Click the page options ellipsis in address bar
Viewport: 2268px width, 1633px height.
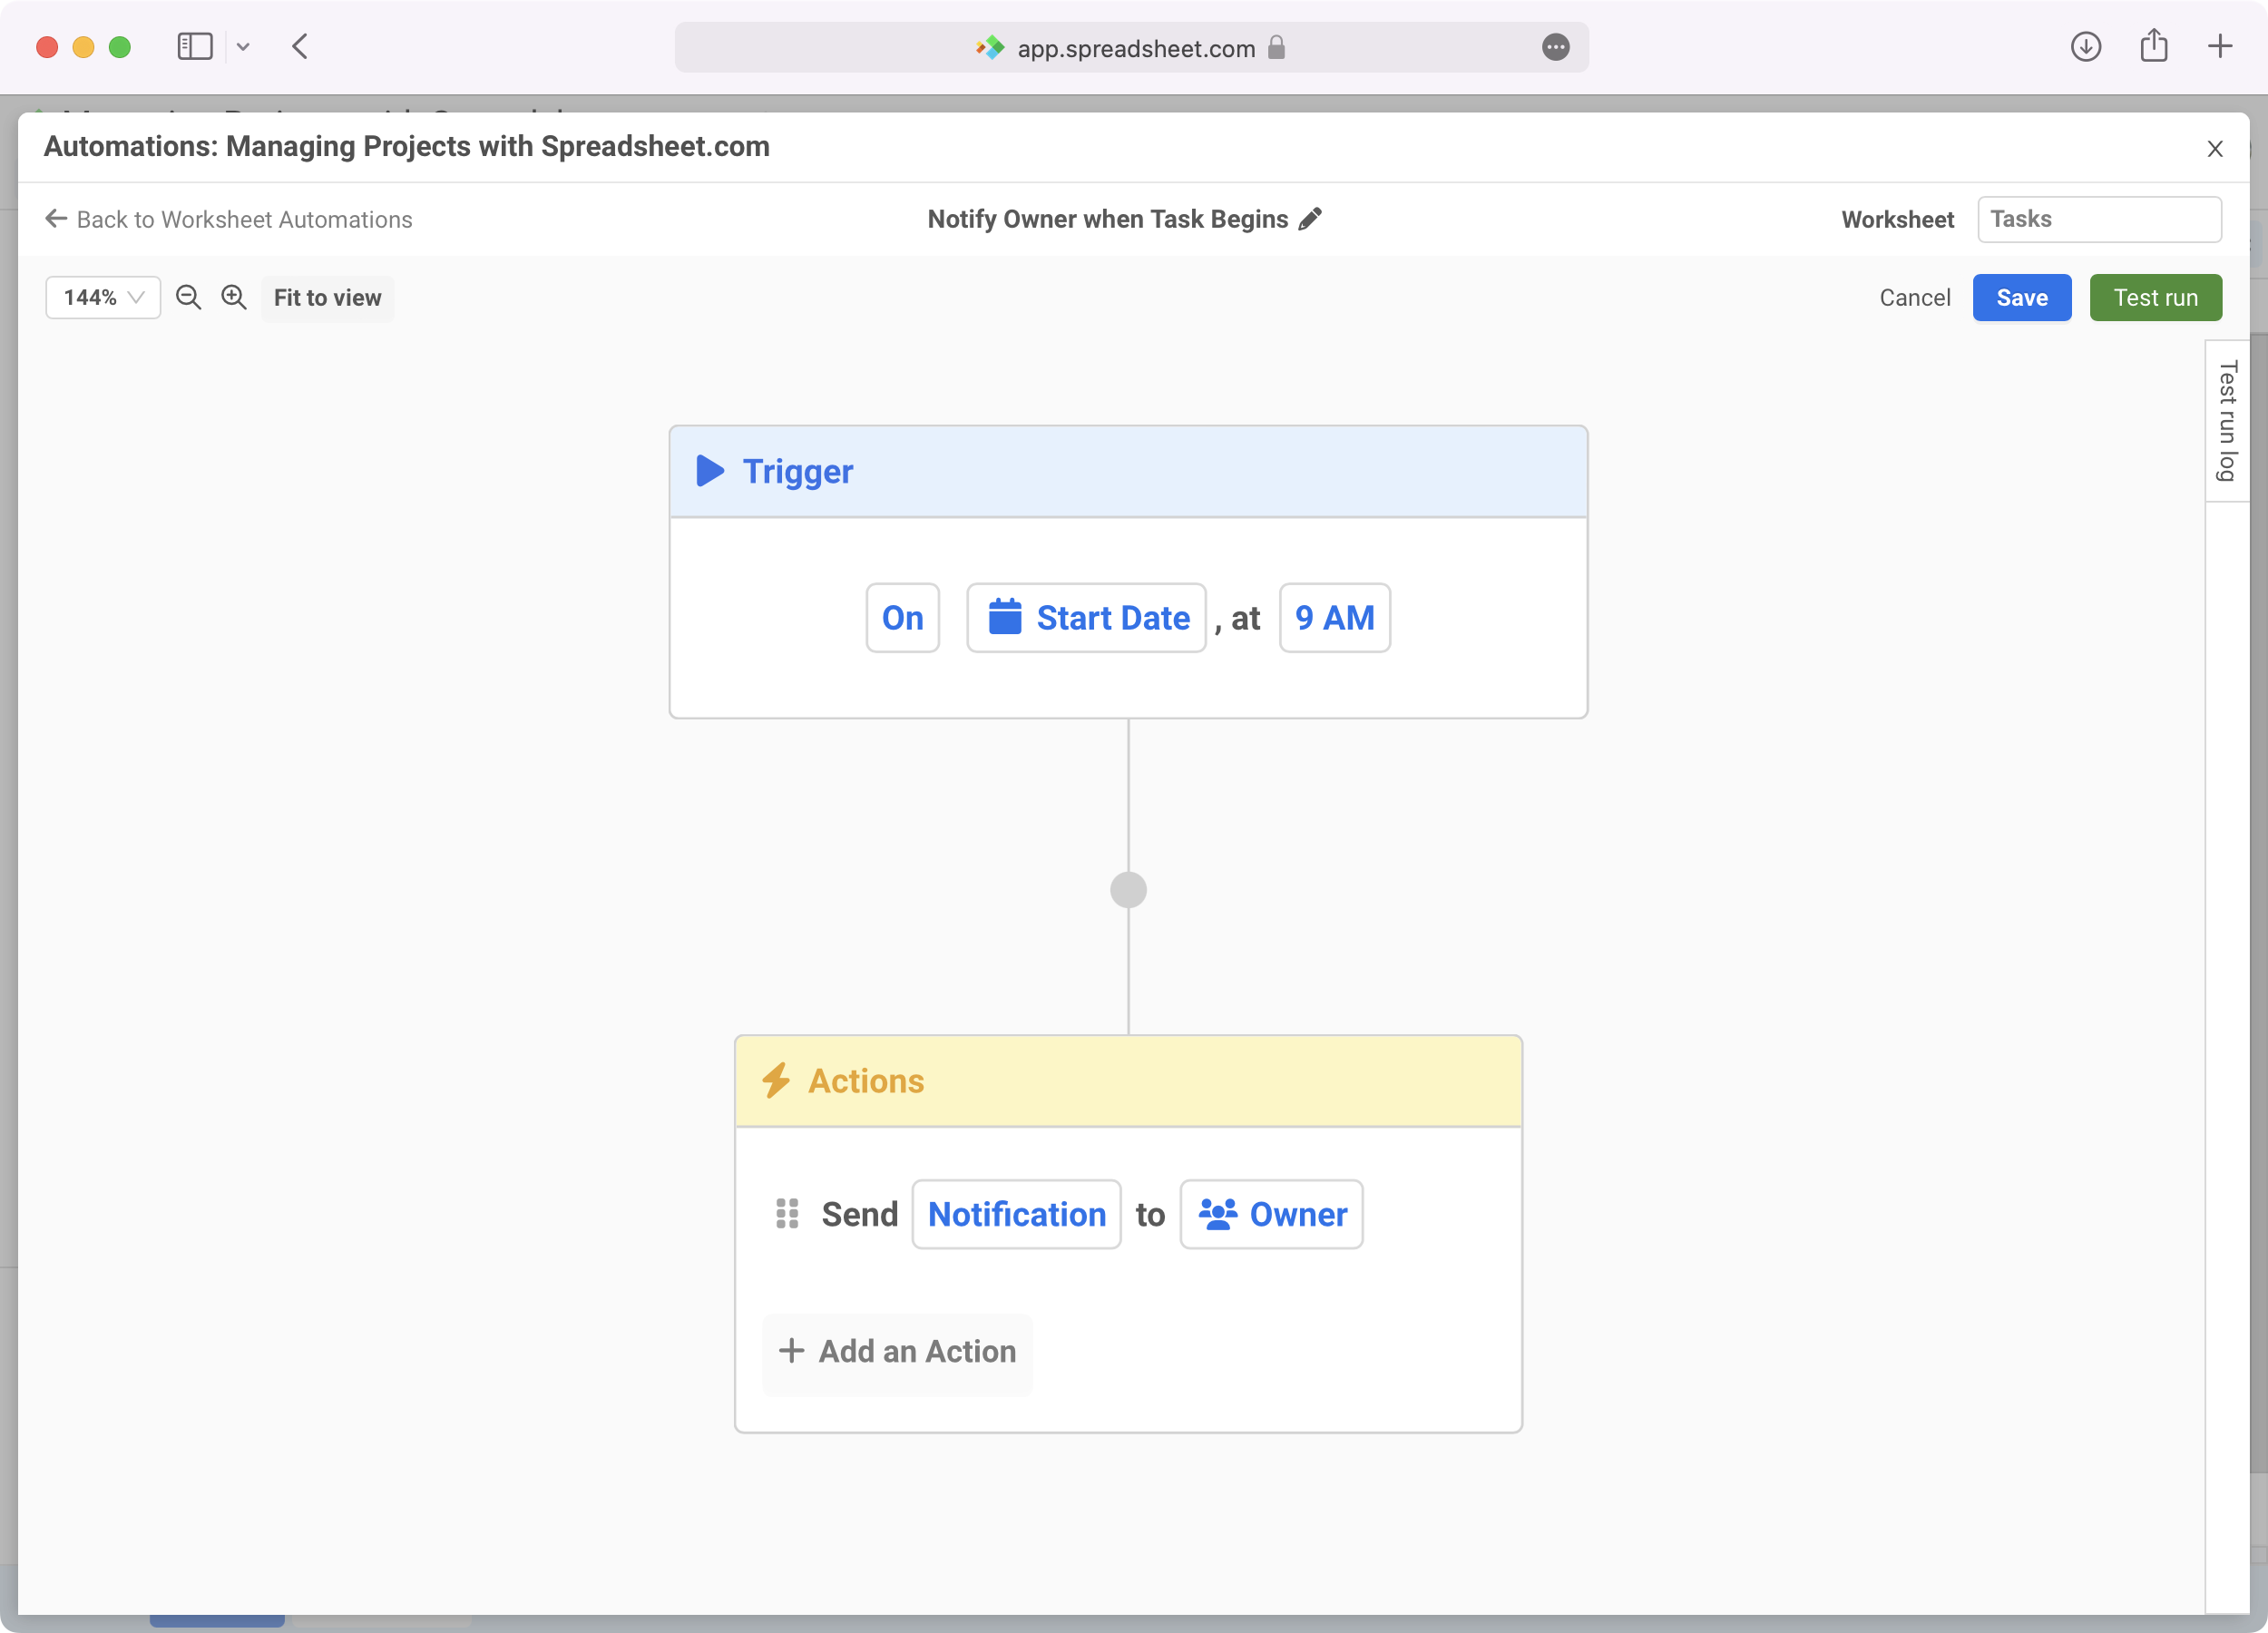[x=1555, y=47]
